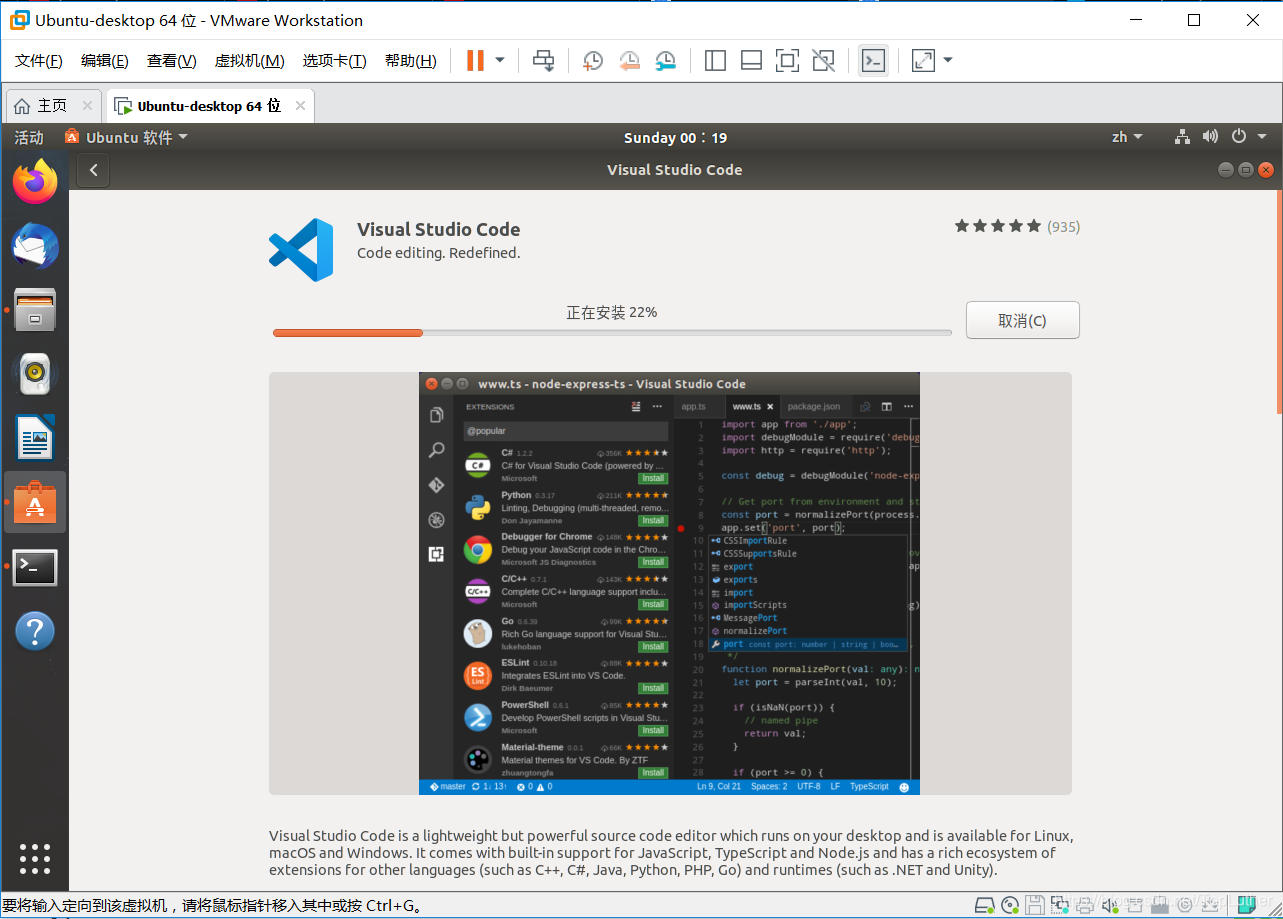1283x919 pixels.
Task: Open the 查看(V) menu
Action: (x=172, y=61)
